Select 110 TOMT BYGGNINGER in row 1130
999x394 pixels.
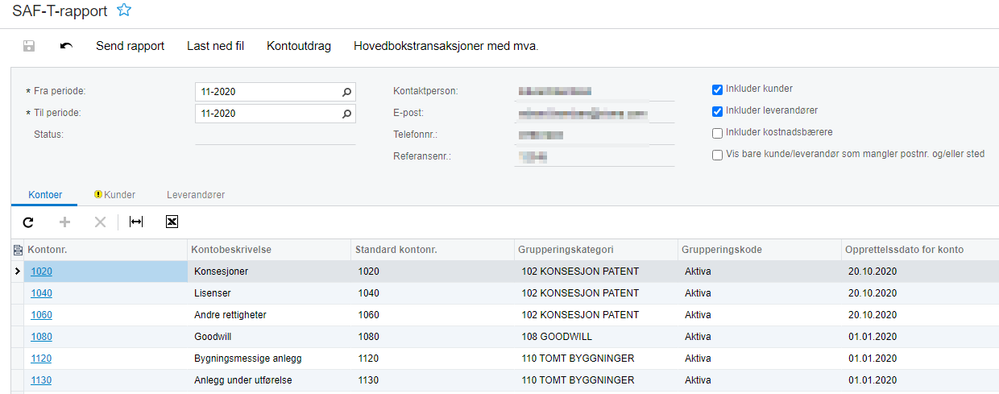pyautogui.click(x=596, y=380)
